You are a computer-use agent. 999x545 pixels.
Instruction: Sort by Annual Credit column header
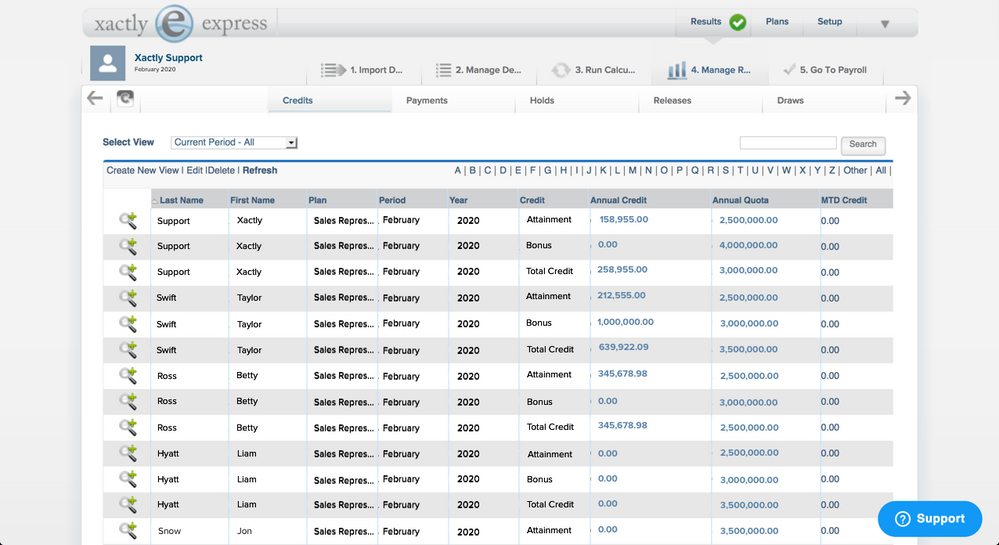pos(618,200)
